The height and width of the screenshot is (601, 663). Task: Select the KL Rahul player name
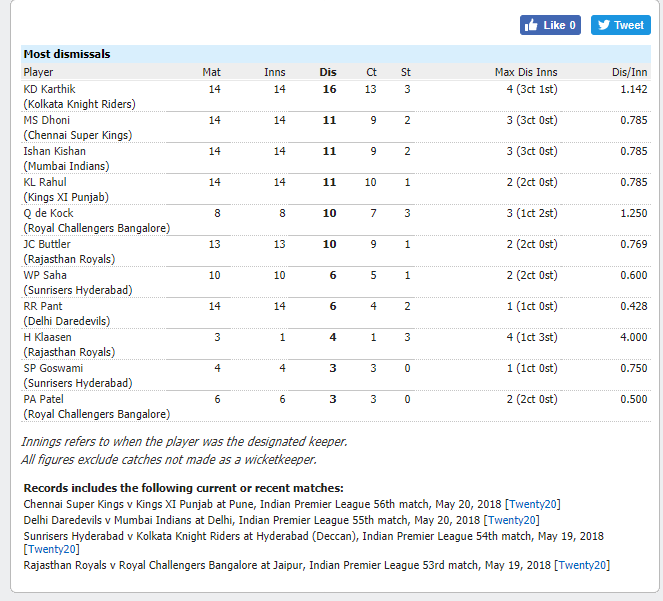click(45, 182)
